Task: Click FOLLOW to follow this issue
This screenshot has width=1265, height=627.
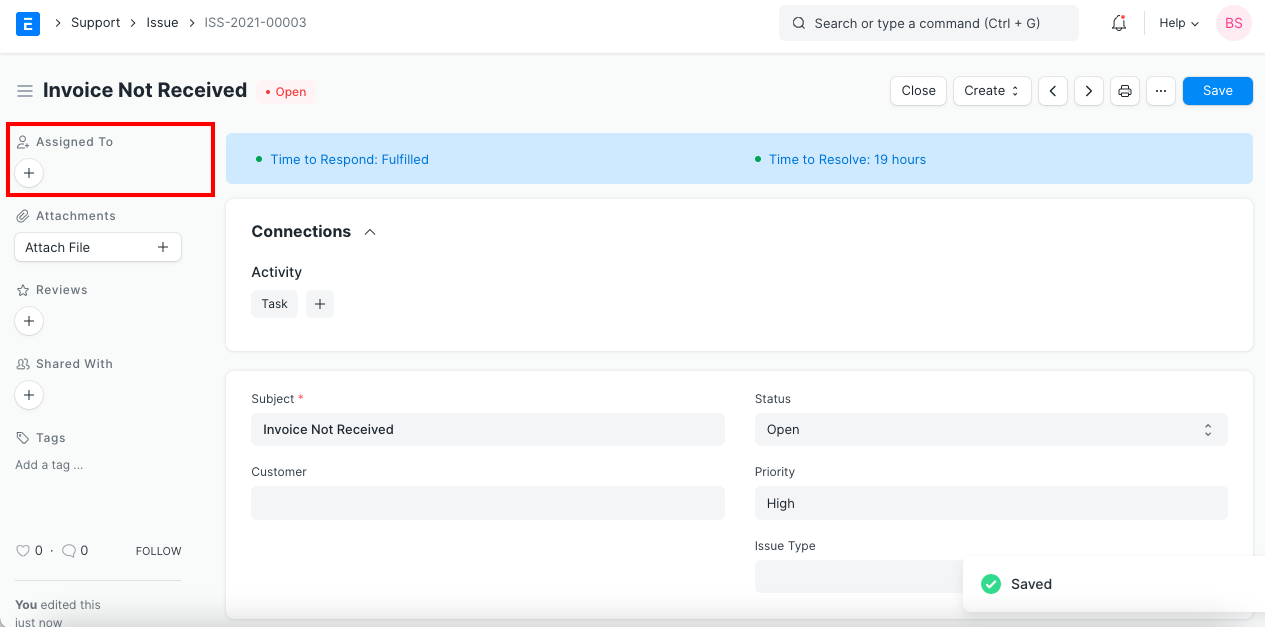Action: click(157, 550)
